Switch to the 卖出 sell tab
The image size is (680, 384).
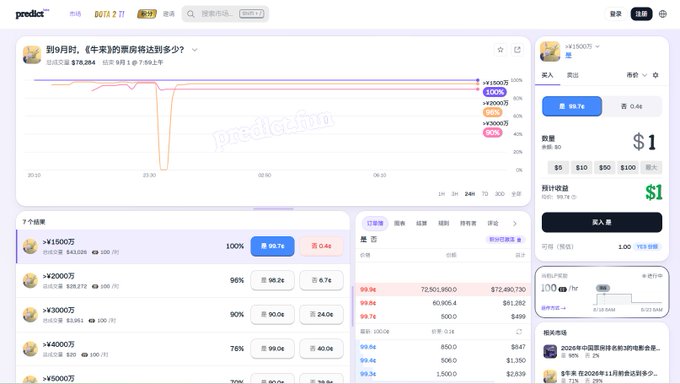[x=572, y=75]
